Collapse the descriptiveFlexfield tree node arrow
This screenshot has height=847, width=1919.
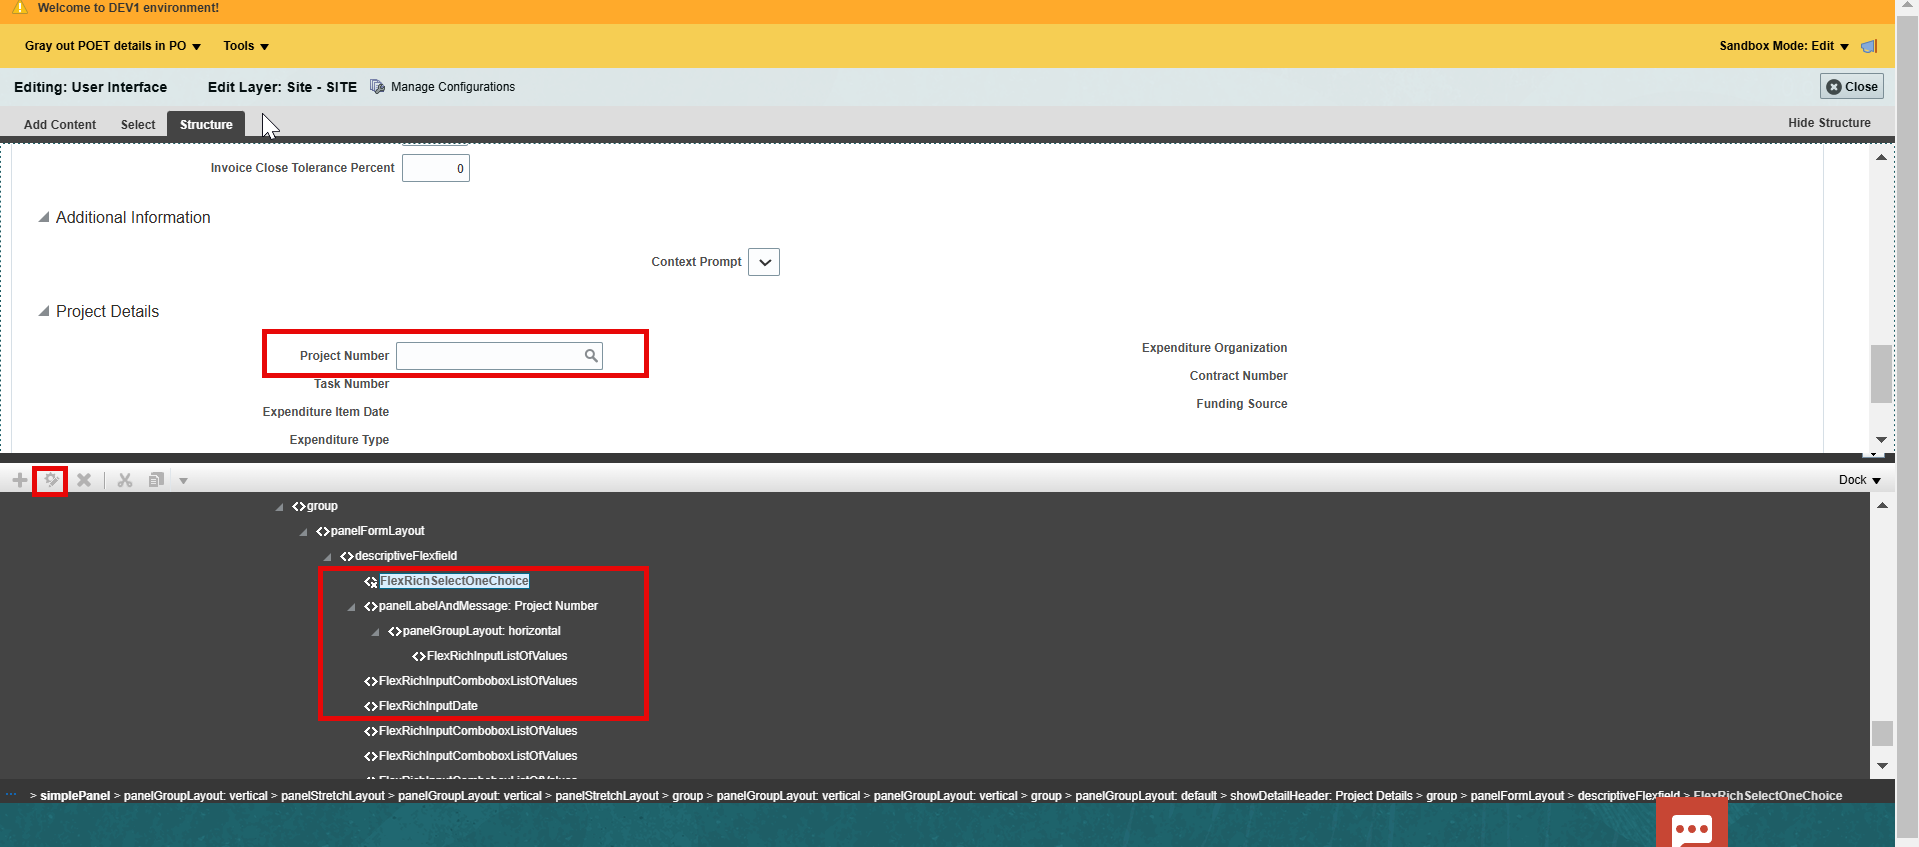click(x=327, y=557)
